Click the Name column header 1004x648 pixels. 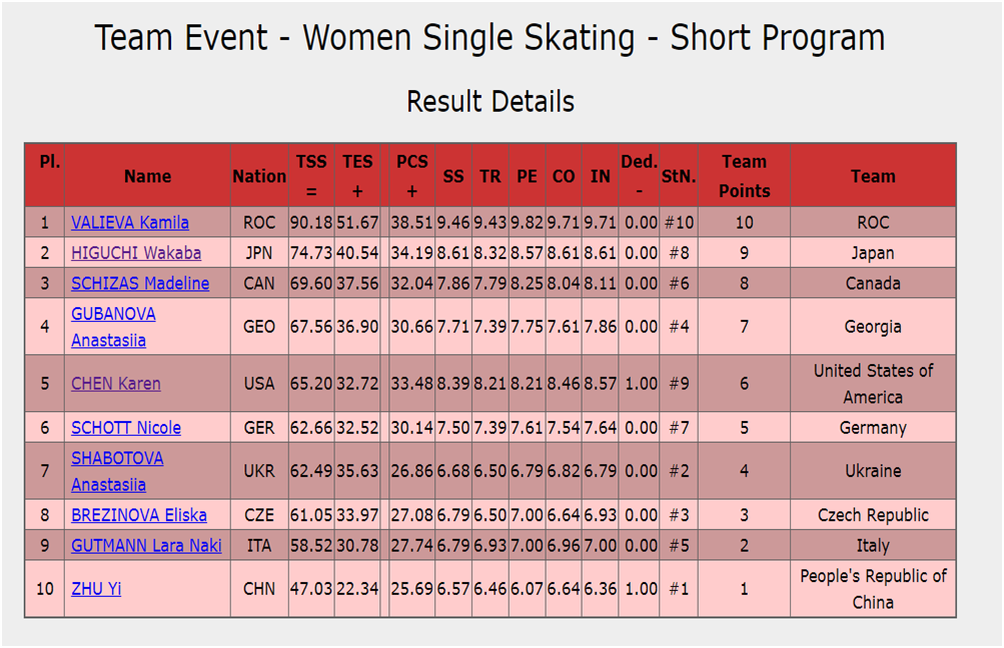[x=147, y=175]
